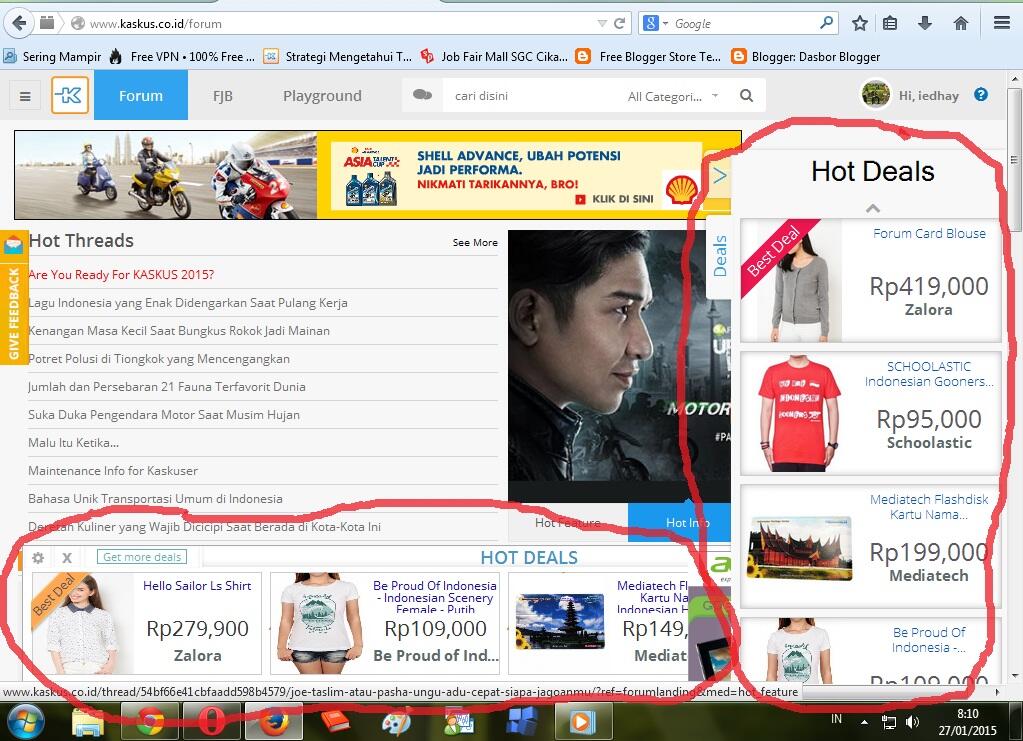Switch to Firefox in the taskbar
Image resolution: width=1023 pixels, height=741 pixels.
click(274, 721)
